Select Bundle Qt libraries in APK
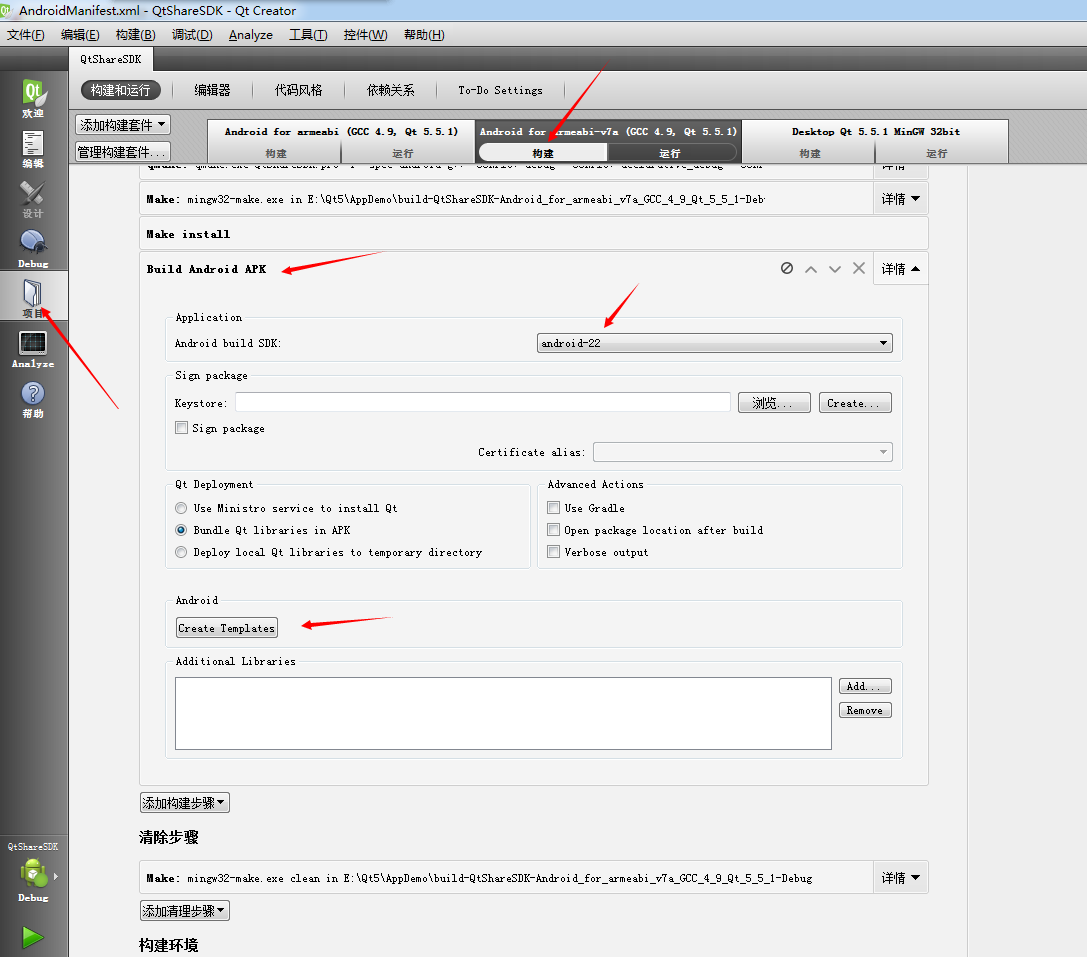 pyautogui.click(x=181, y=530)
